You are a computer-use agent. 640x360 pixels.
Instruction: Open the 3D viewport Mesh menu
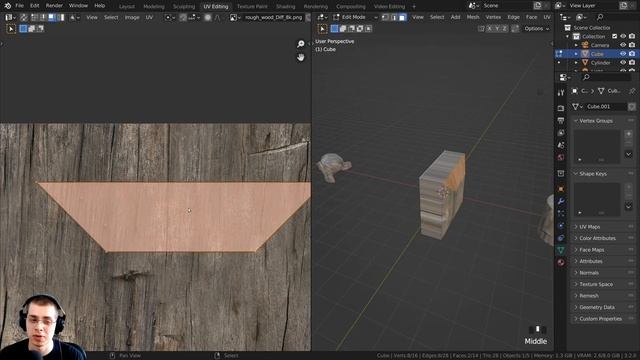coord(473,17)
